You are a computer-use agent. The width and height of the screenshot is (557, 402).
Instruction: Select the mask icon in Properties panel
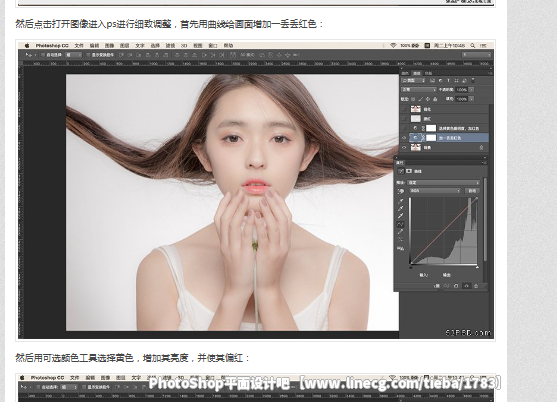409,171
